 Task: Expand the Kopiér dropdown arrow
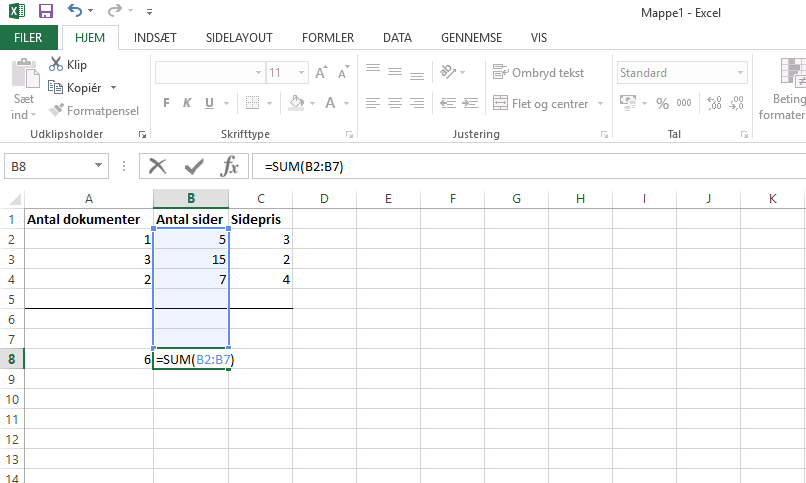[114, 88]
